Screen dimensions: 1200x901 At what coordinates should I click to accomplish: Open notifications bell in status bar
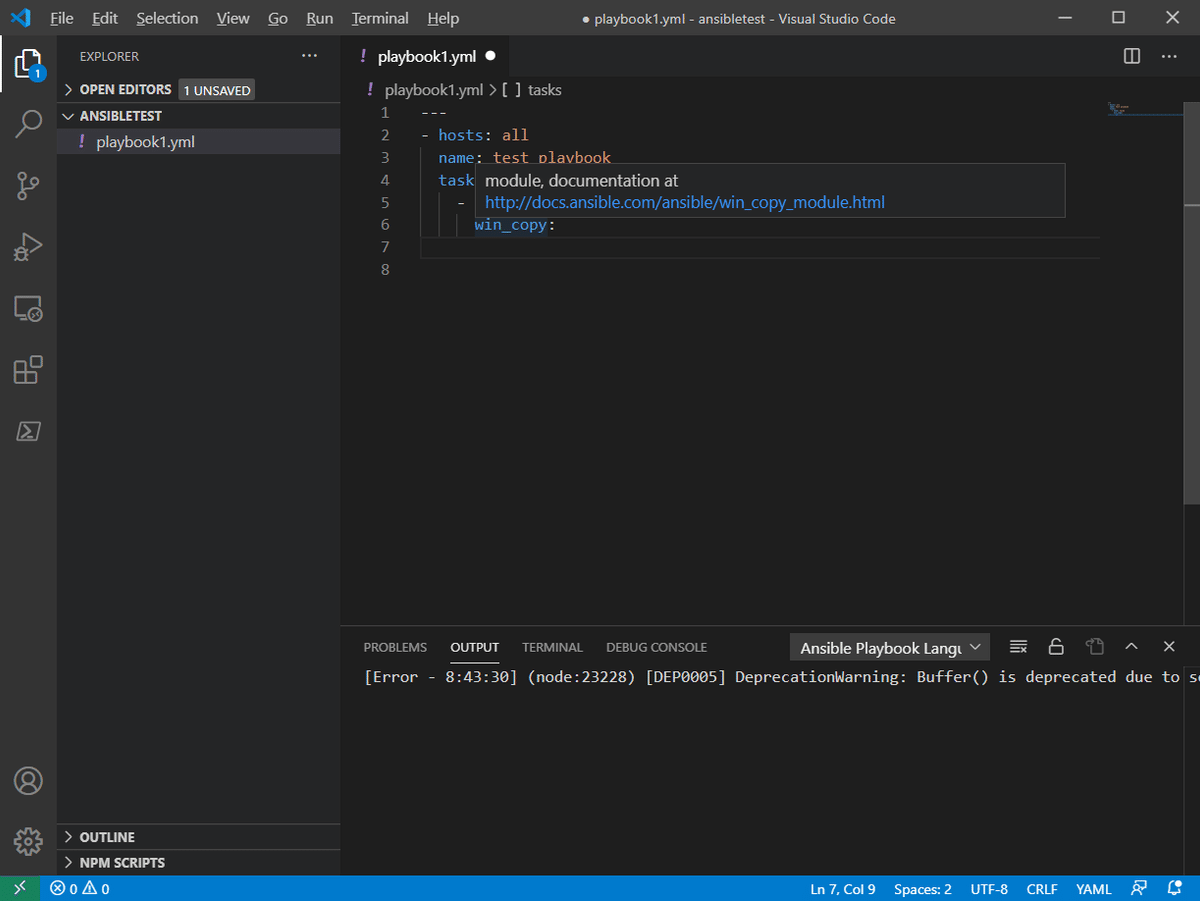(x=1174, y=888)
